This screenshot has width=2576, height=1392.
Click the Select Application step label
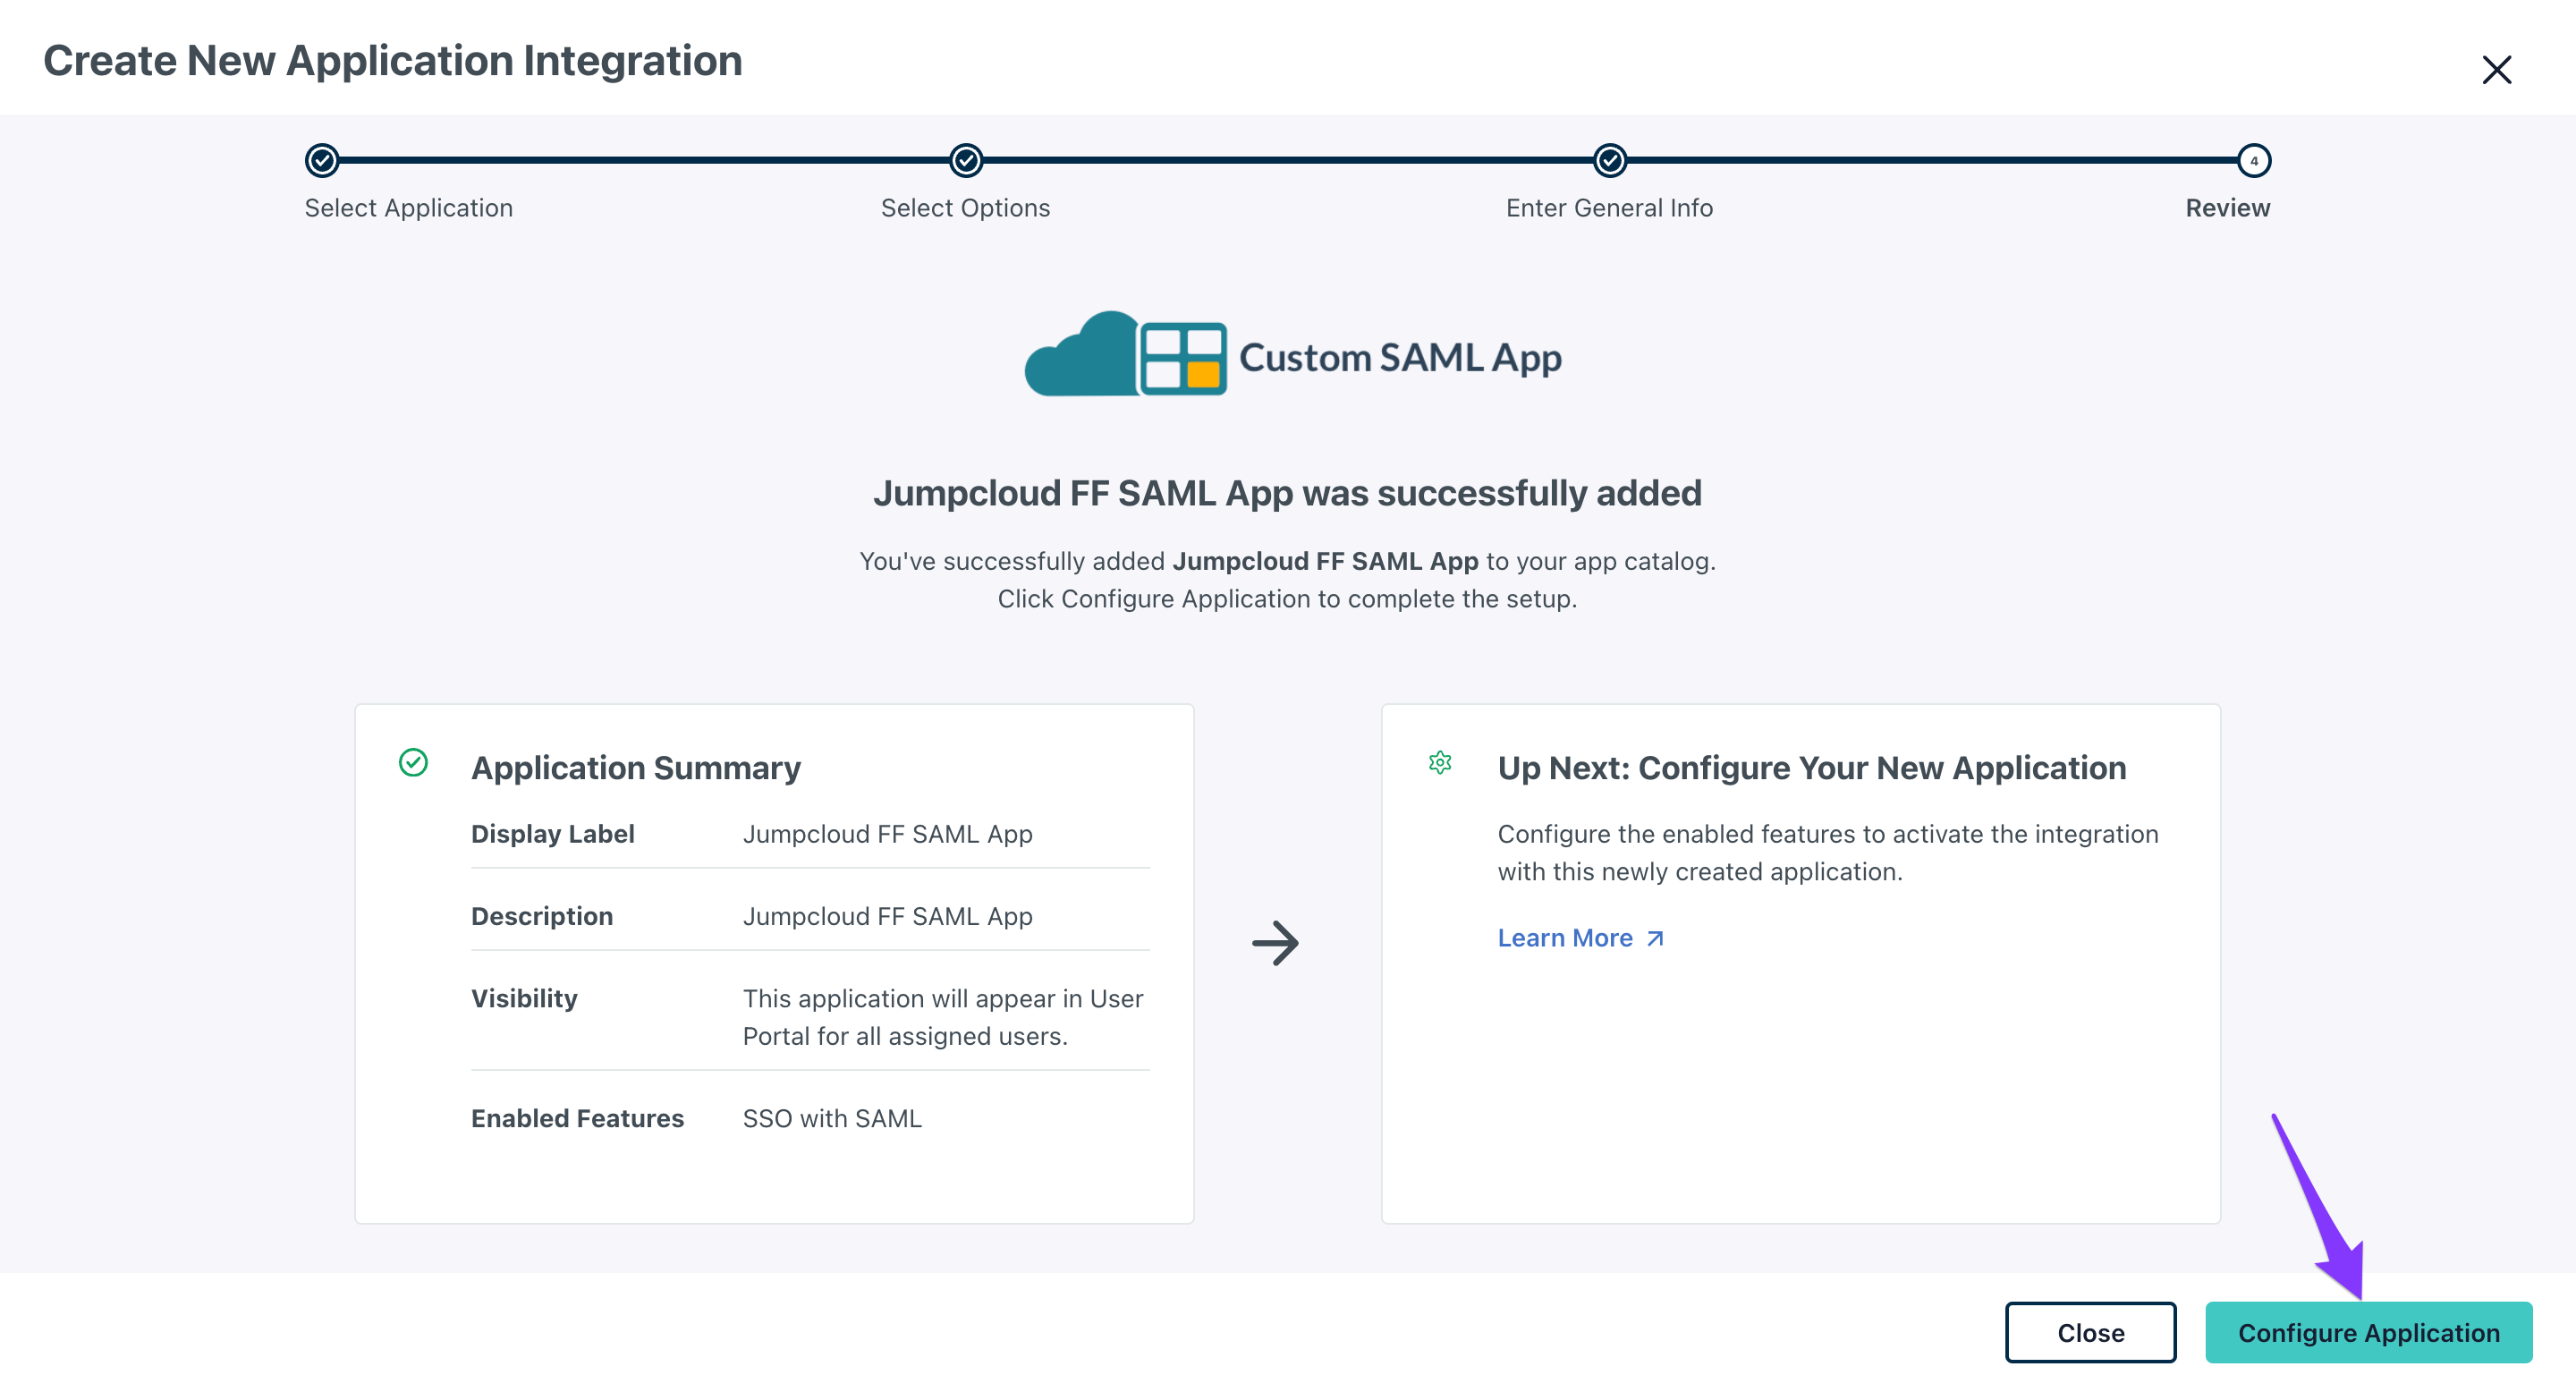point(408,208)
